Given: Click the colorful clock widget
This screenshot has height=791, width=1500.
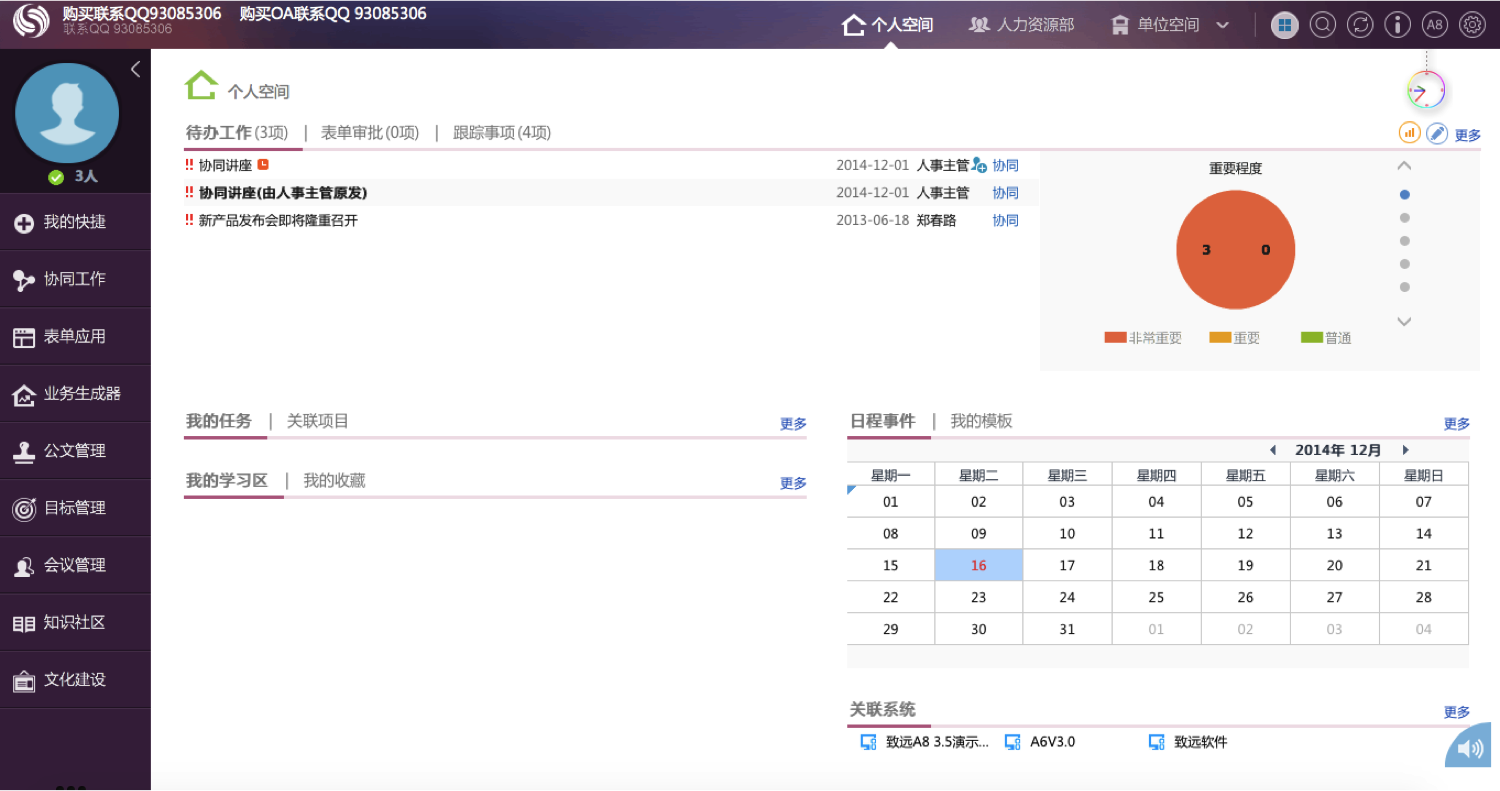Looking at the screenshot, I should [1426, 90].
